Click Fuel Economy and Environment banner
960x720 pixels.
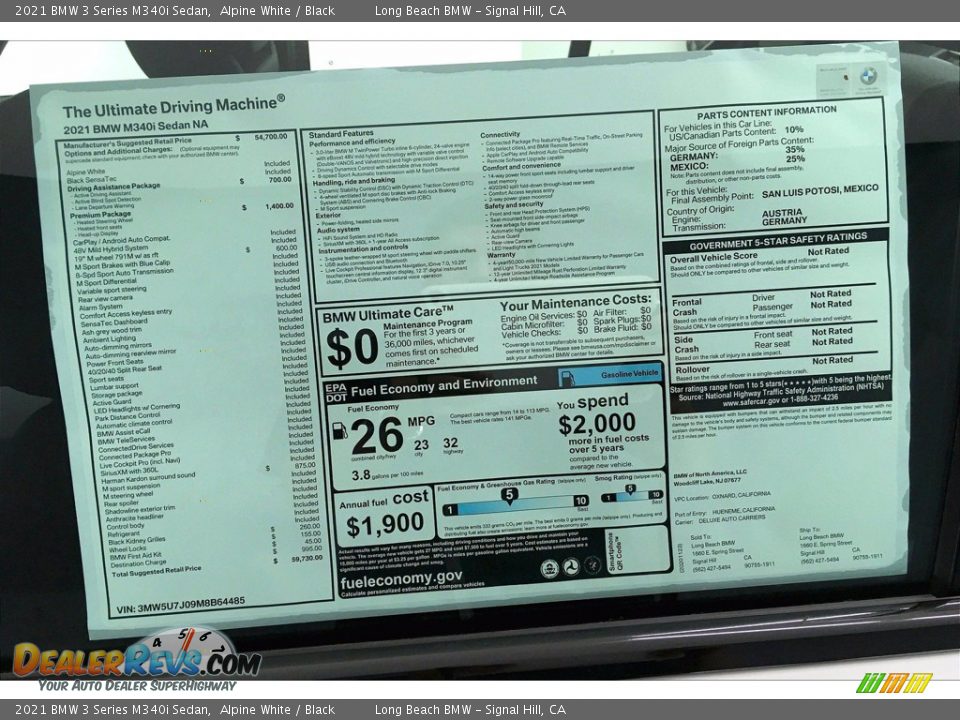444,386
